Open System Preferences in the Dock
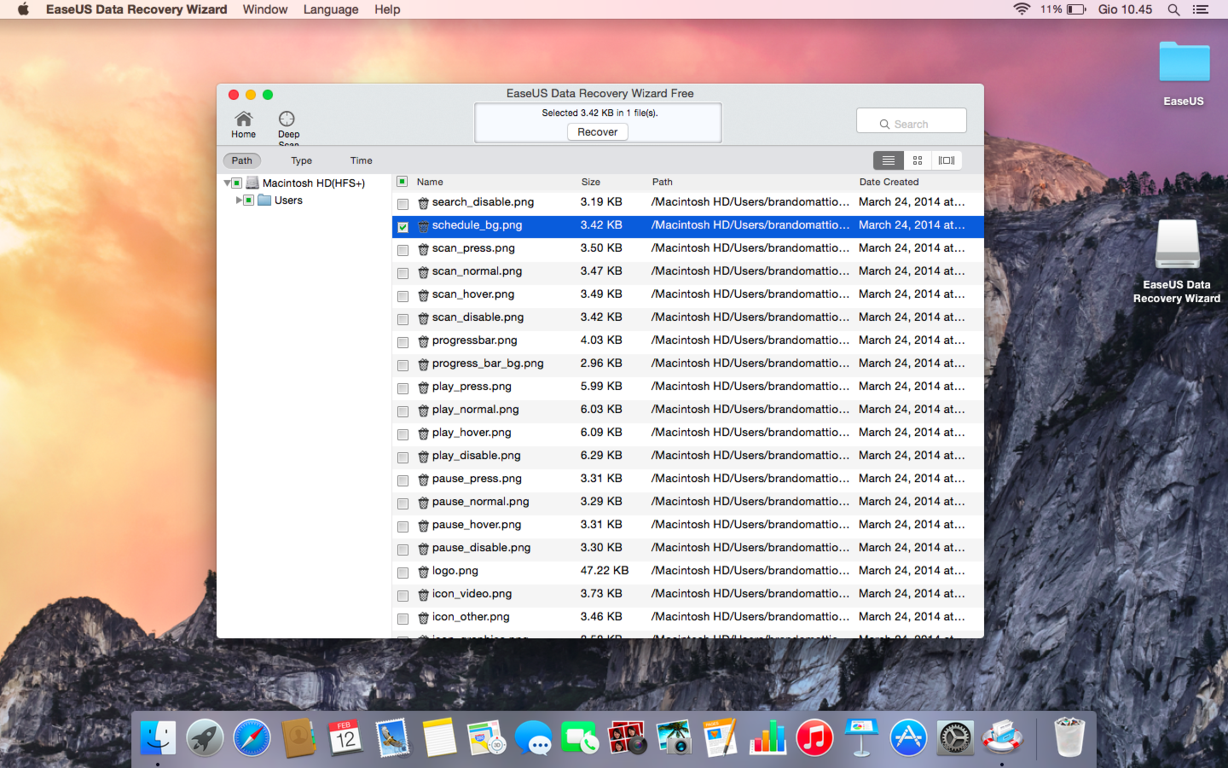This screenshot has width=1228, height=768. point(955,738)
